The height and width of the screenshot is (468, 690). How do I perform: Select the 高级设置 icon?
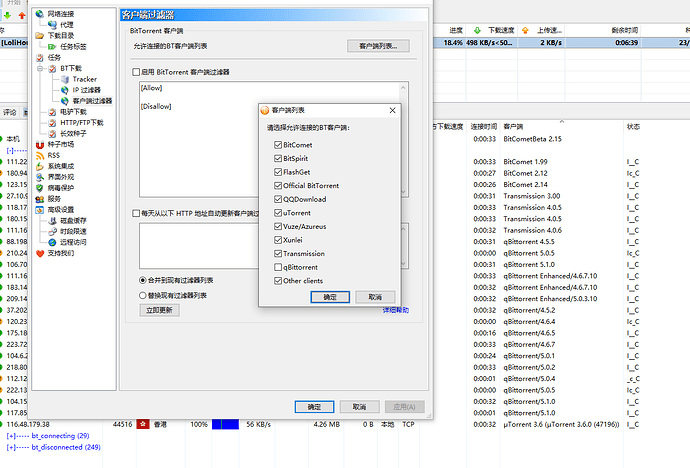pyautogui.click(x=40, y=209)
